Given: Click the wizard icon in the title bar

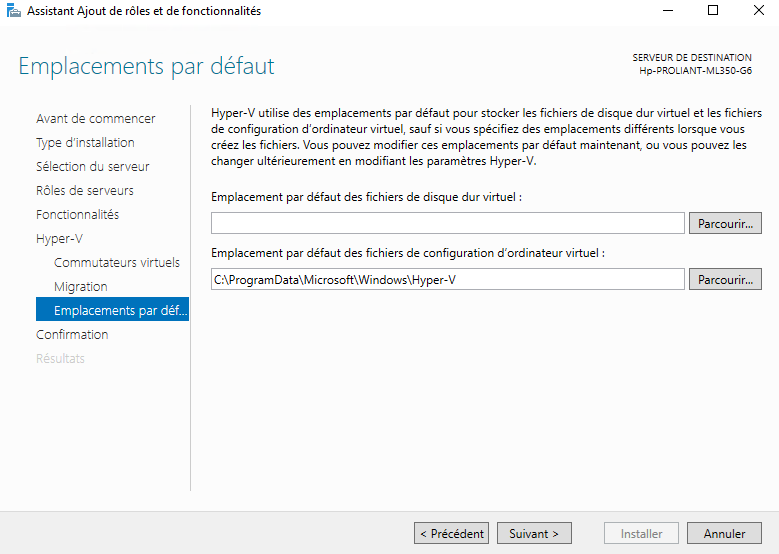Looking at the screenshot, I should point(13,11).
